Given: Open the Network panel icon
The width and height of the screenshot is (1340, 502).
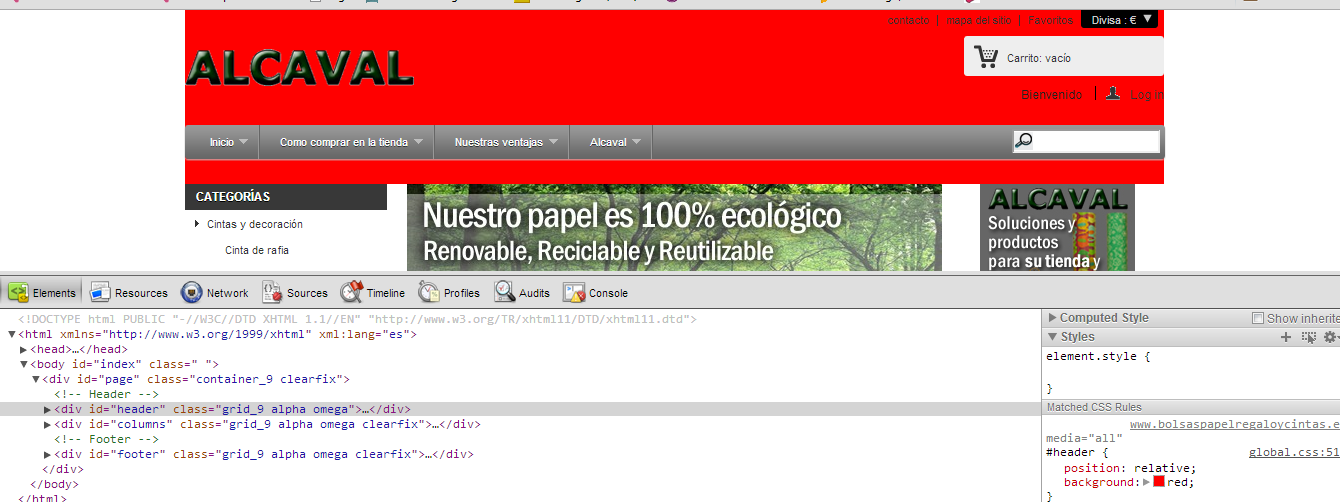Looking at the screenshot, I should tap(191, 292).
